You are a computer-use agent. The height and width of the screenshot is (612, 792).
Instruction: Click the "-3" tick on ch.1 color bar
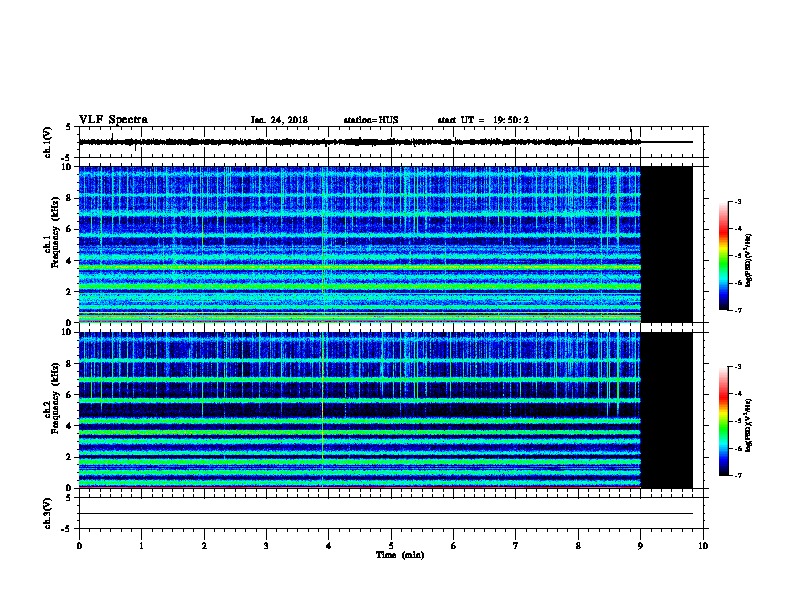738,201
